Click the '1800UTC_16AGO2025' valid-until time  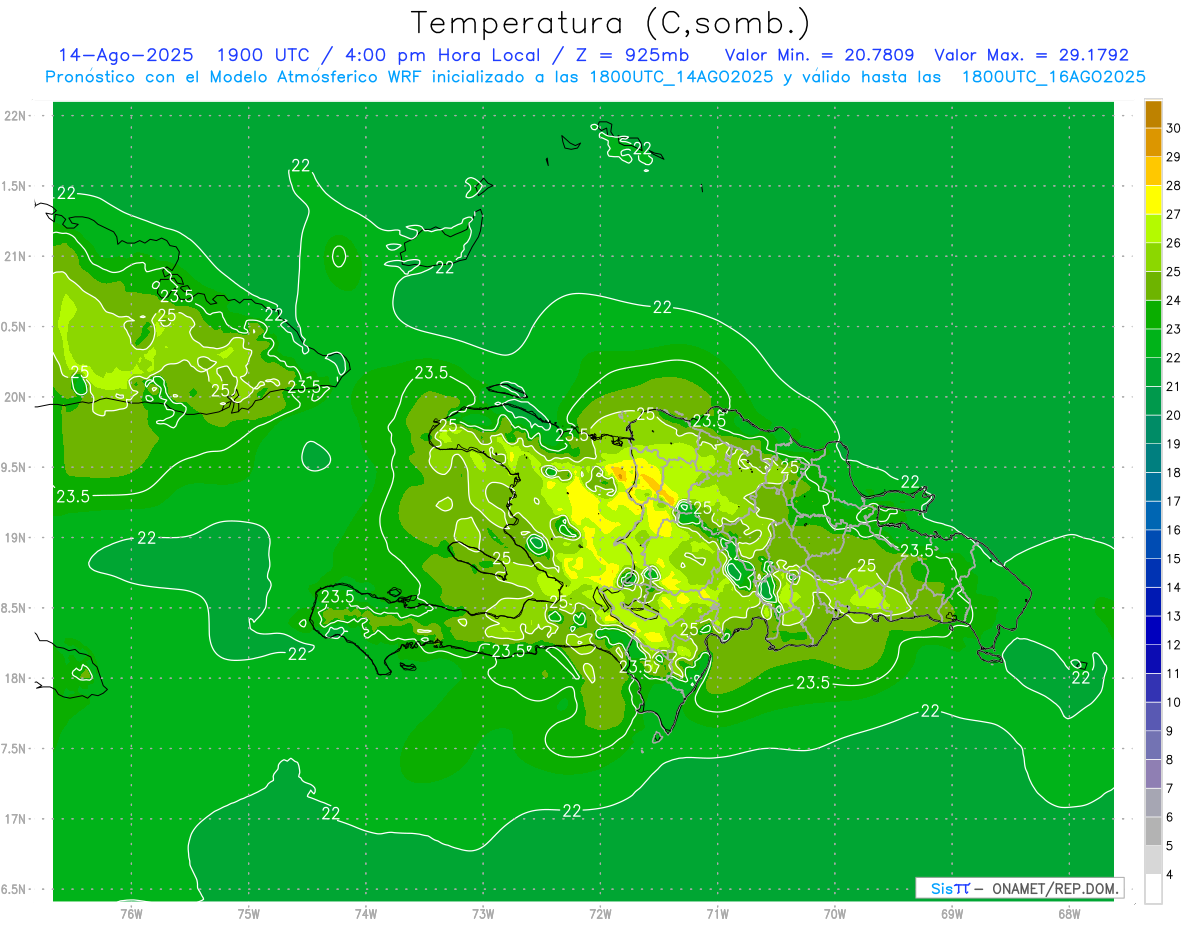[1054, 77]
